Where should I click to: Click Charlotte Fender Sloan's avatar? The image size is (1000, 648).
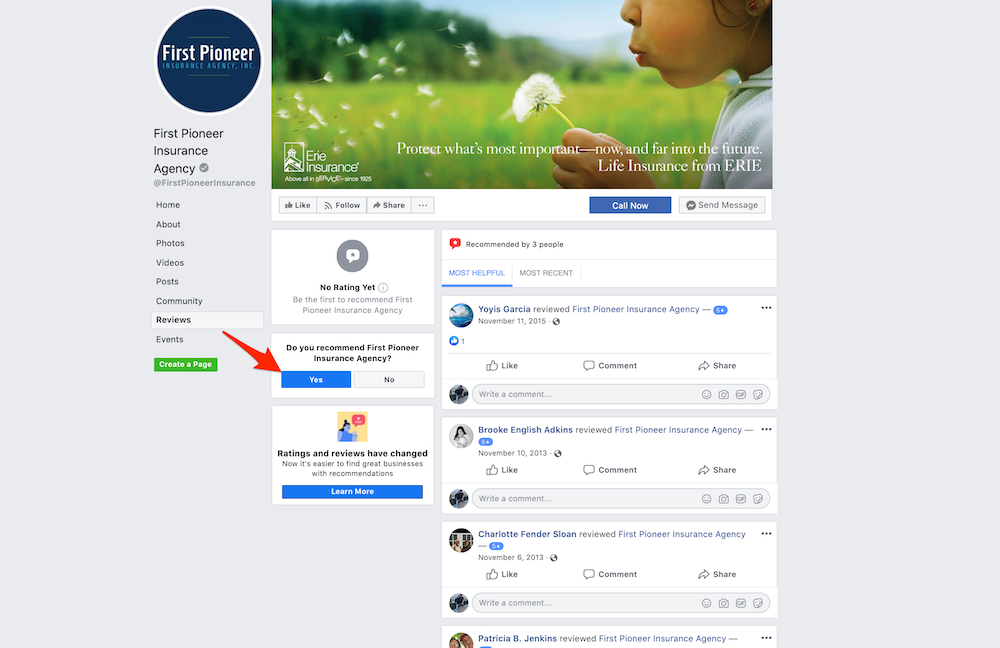pyautogui.click(x=461, y=540)
